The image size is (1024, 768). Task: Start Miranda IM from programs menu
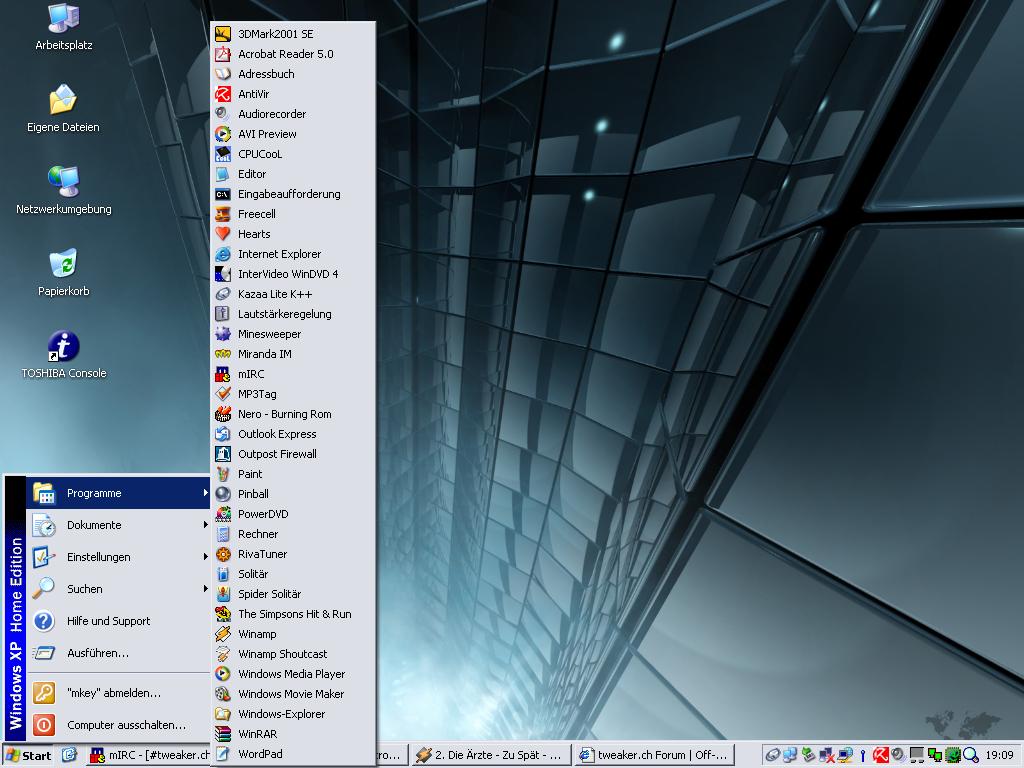pos(264,354)
